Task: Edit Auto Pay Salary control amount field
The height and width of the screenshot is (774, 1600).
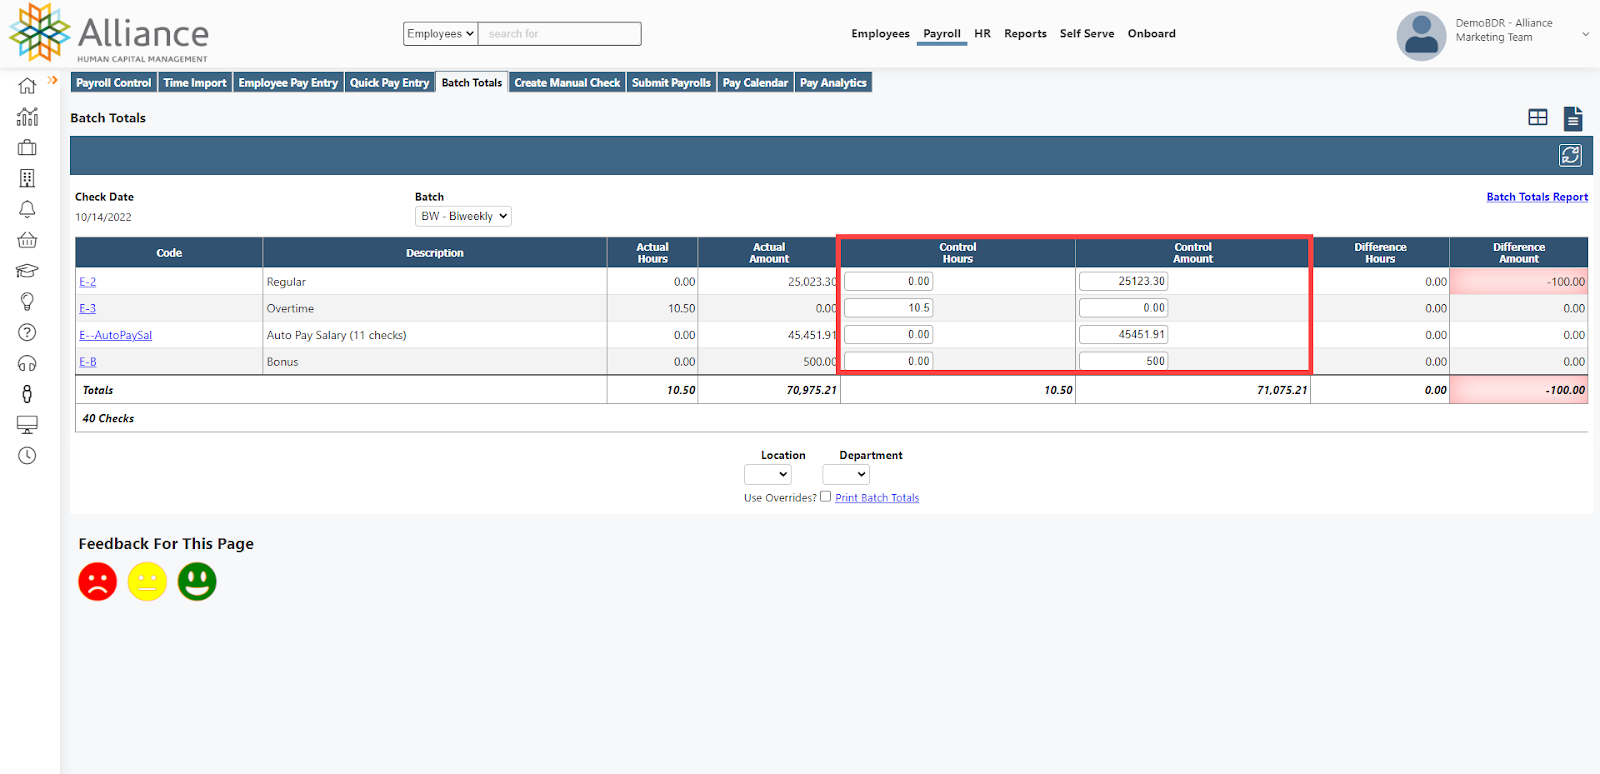Action: [1123, 335]
